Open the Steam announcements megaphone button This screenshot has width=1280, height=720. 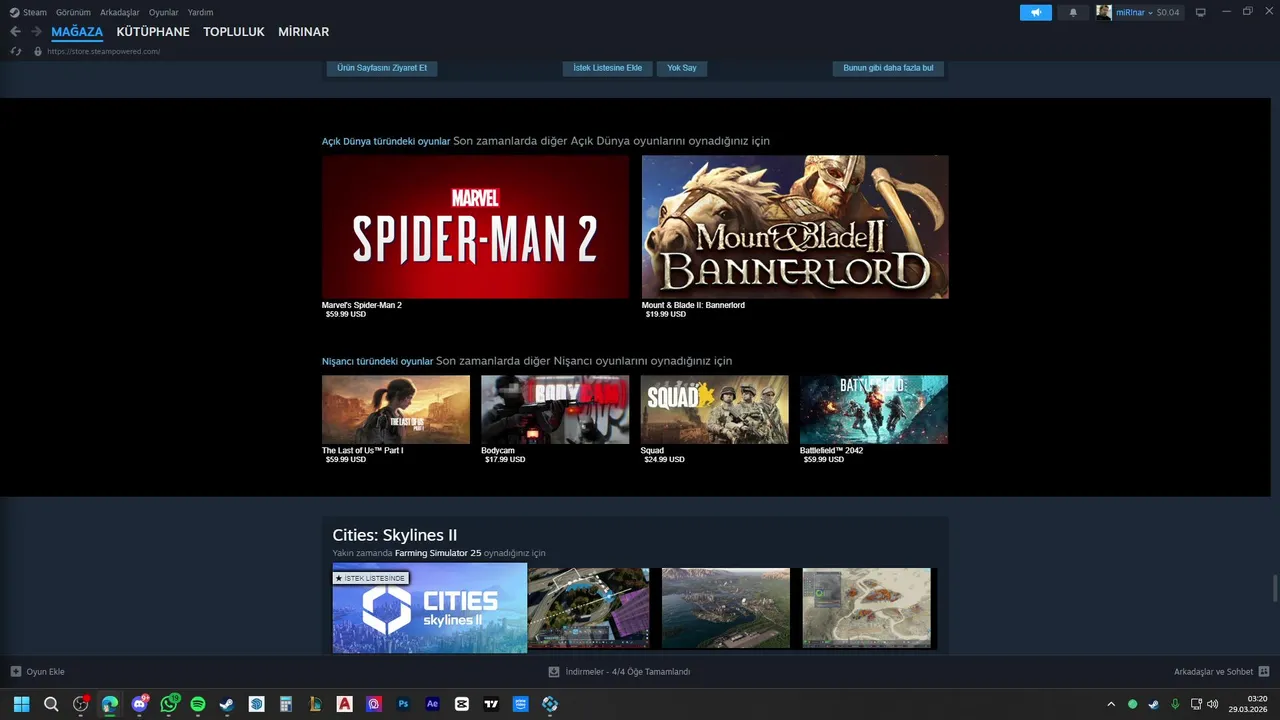tap(1036, 12)
